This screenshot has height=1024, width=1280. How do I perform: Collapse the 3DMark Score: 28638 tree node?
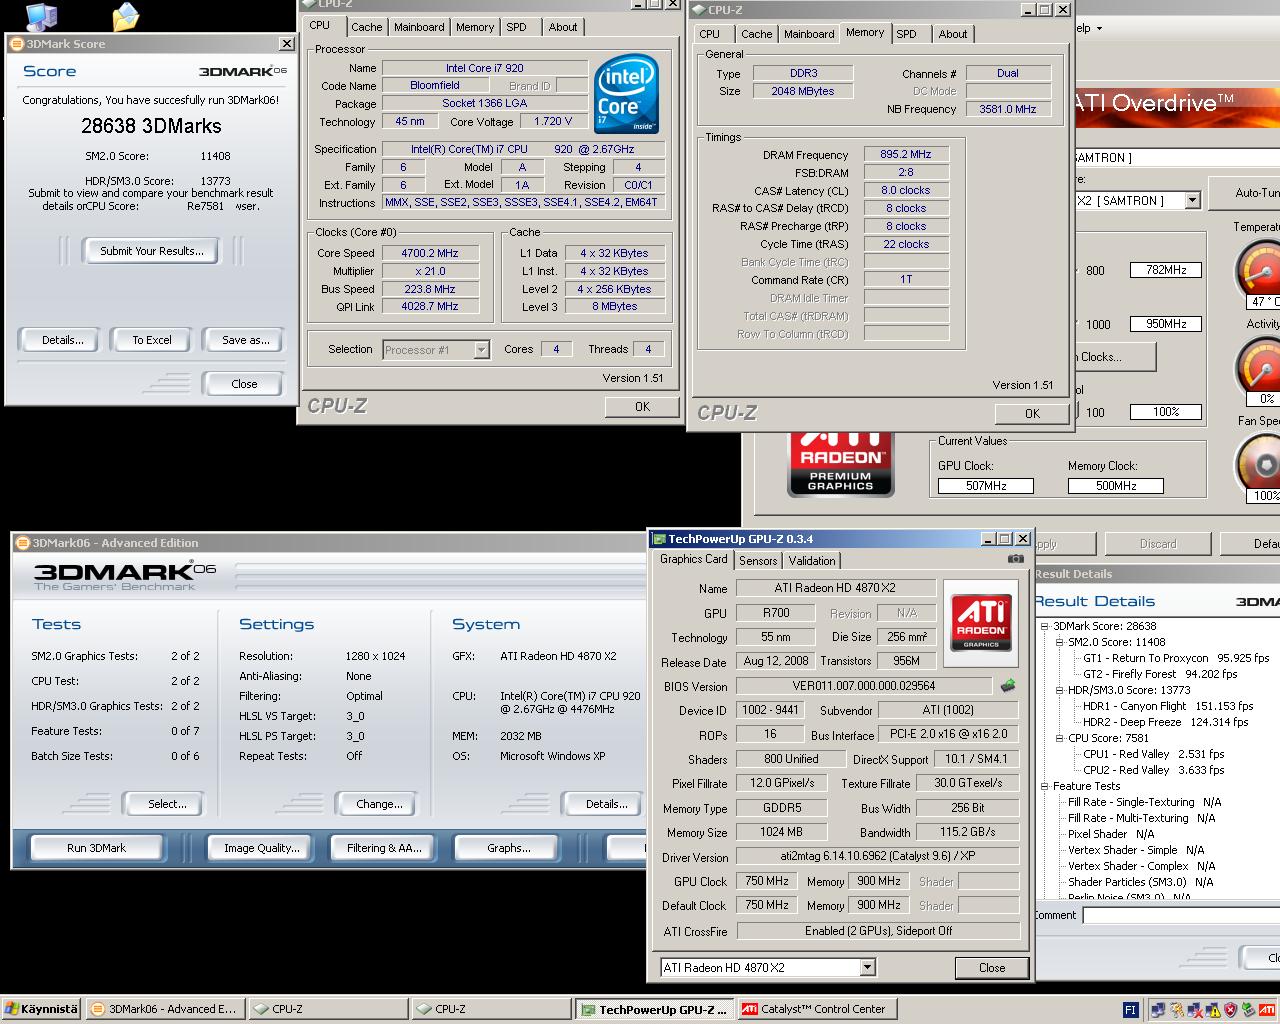click(x=1044, y=626)
